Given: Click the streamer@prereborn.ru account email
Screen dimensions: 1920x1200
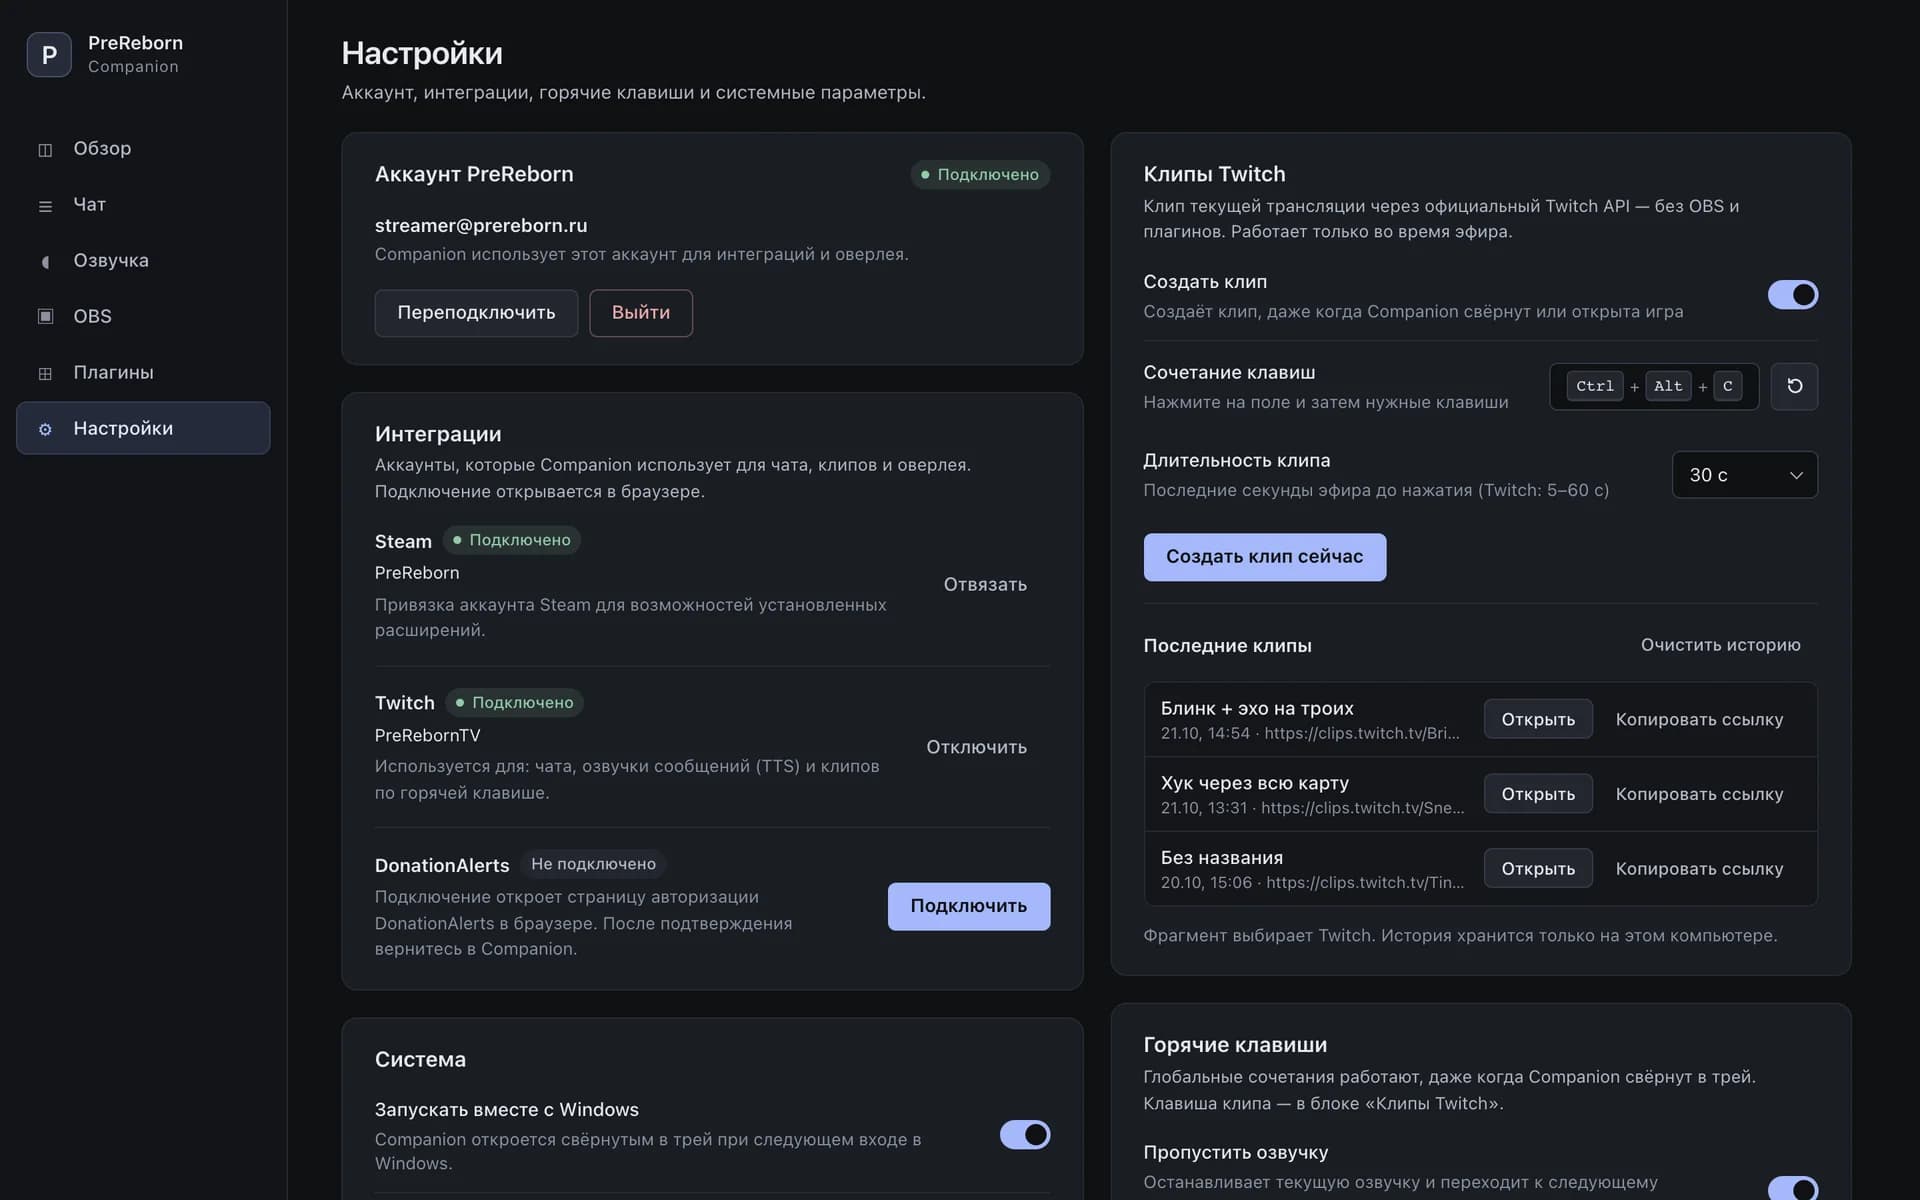Looking at the screenshot, I should click(481, 226).
